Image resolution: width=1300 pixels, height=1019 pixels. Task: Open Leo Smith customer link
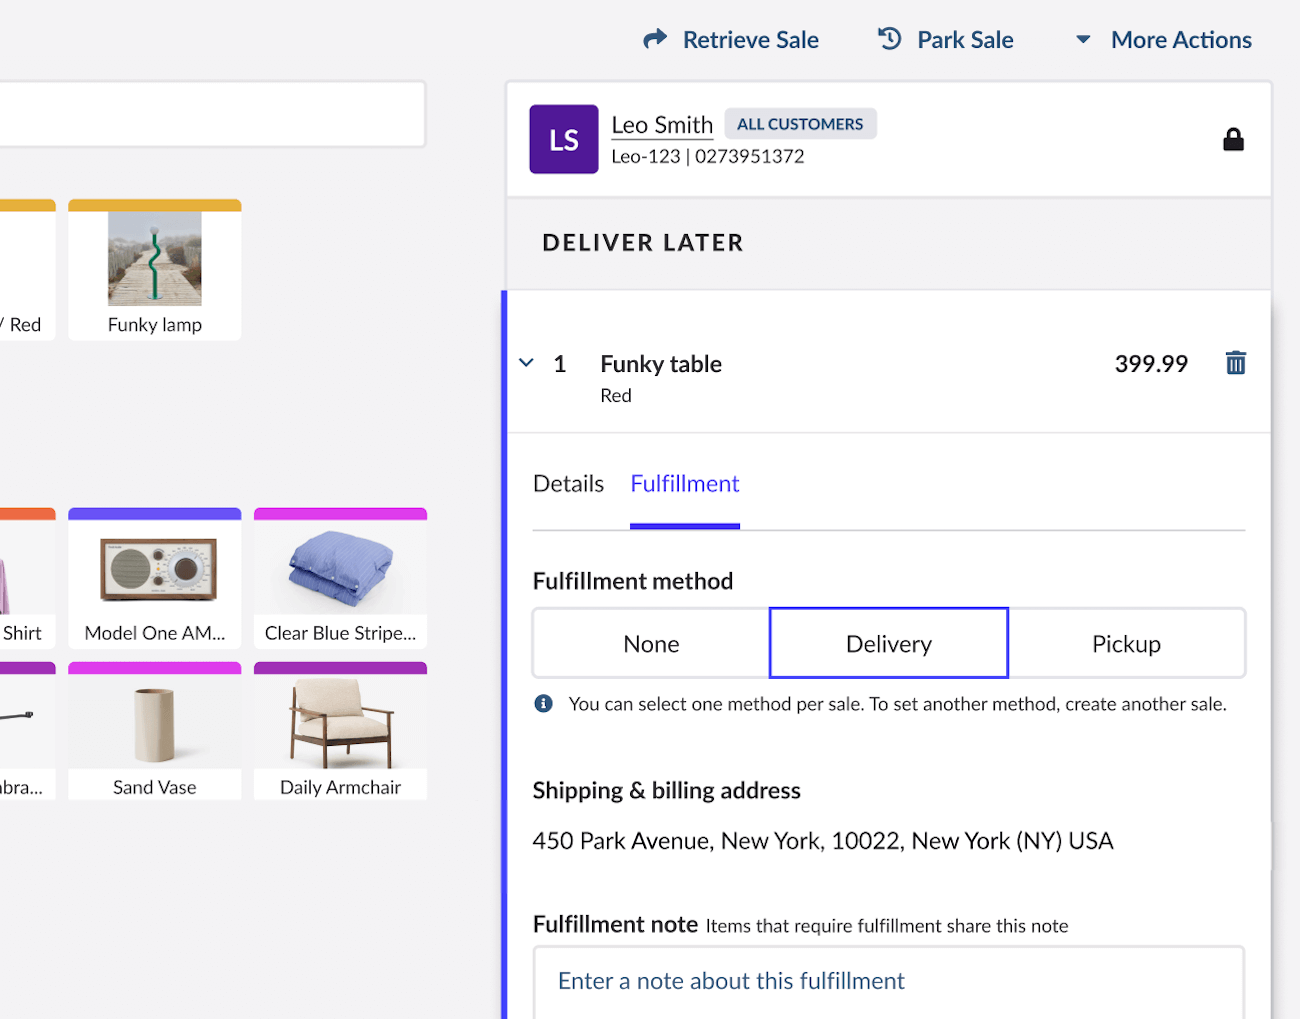click(x=662, y=125)
